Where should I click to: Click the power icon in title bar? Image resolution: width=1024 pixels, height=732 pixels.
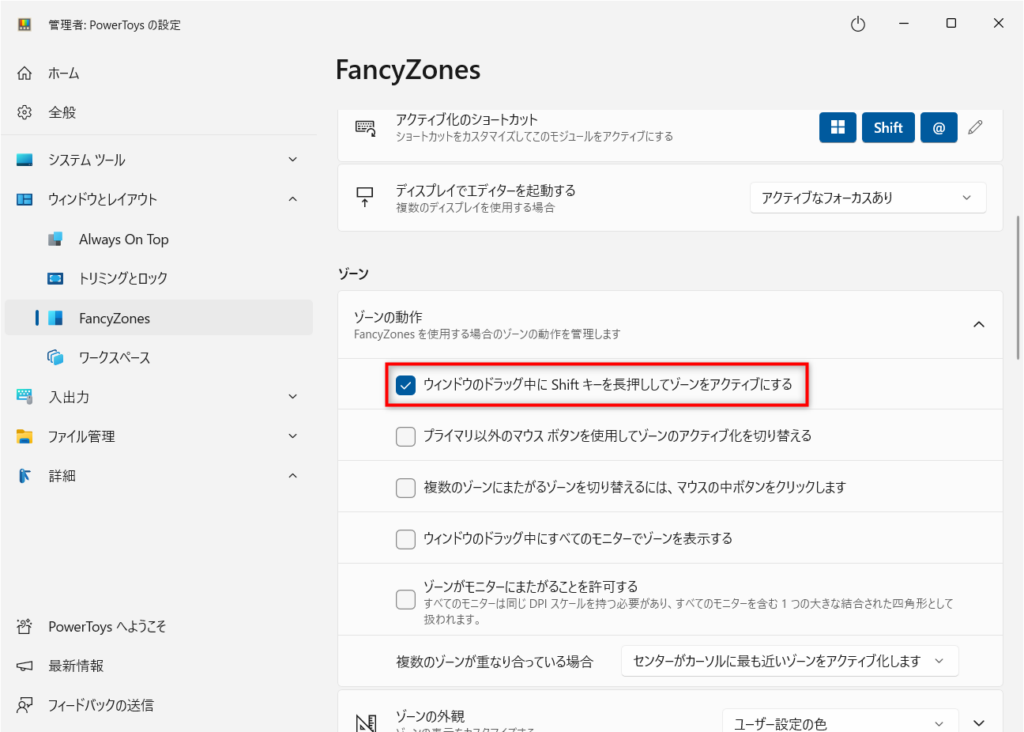pos(857,24)
